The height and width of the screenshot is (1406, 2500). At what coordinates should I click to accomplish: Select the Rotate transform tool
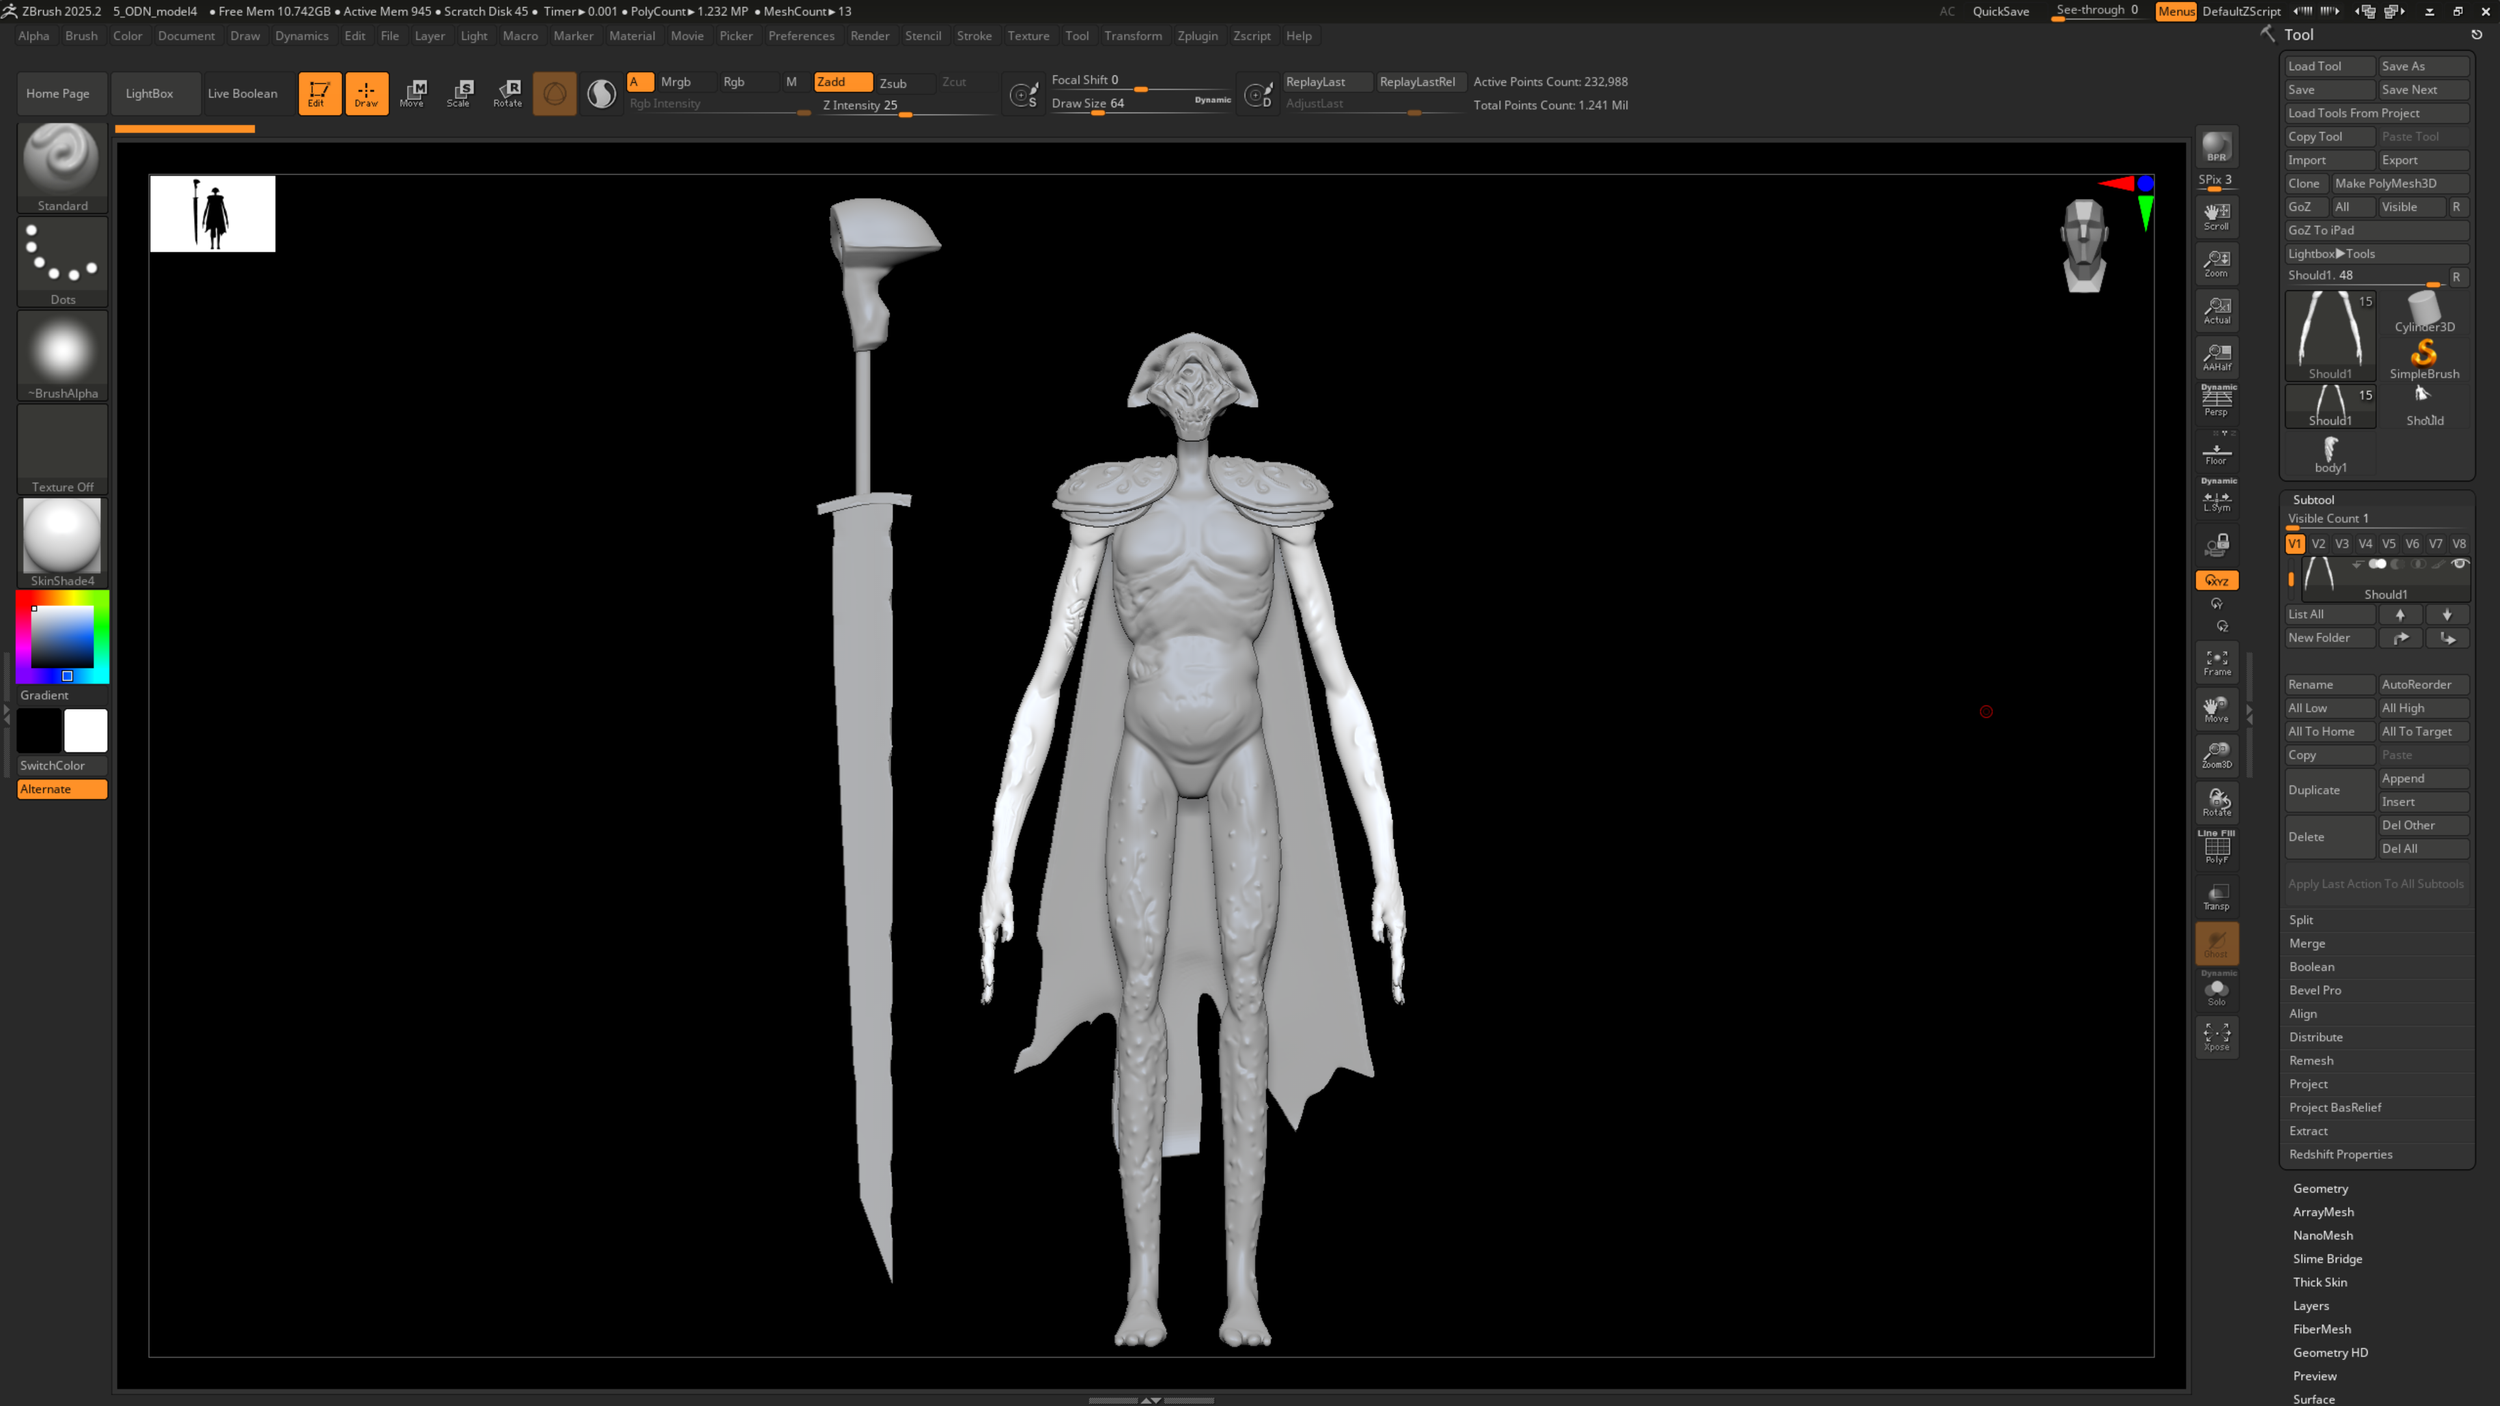[x=508, y=93]
